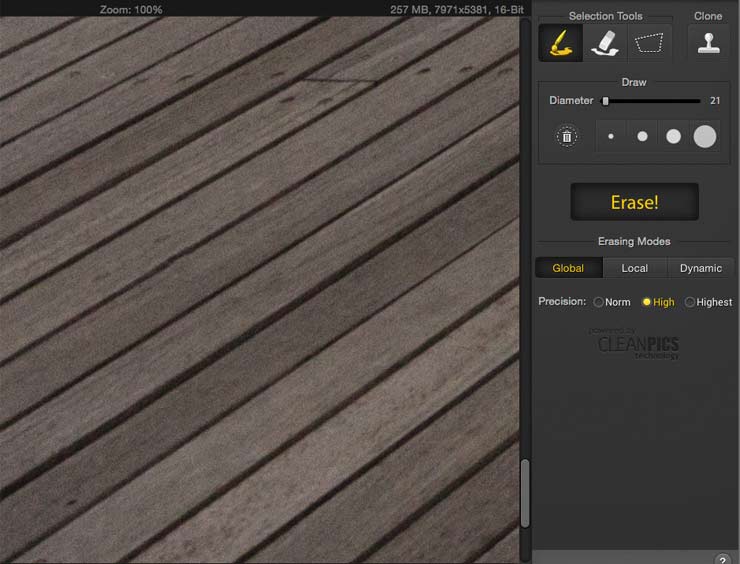This screenshot has width=740, height=564.
Task: Set precision to Highest
Action: pyautogui.click(x=708, y=302)
